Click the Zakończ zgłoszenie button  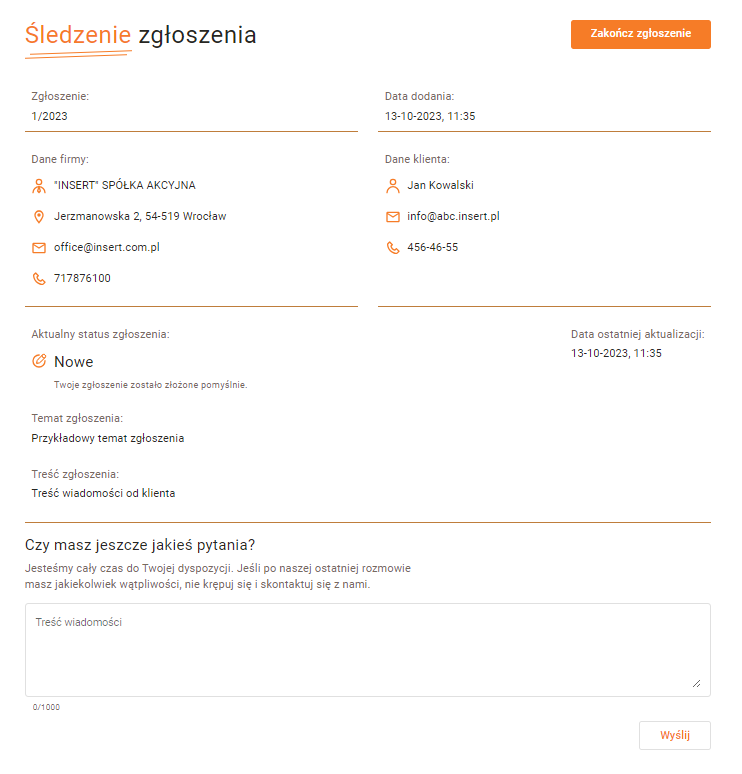tap(640, 34)
